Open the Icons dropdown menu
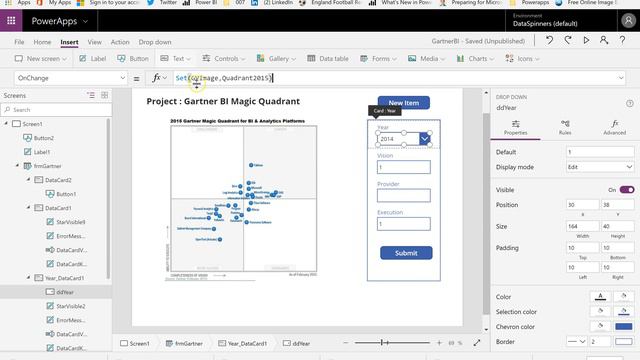 [x=522, y=59]
